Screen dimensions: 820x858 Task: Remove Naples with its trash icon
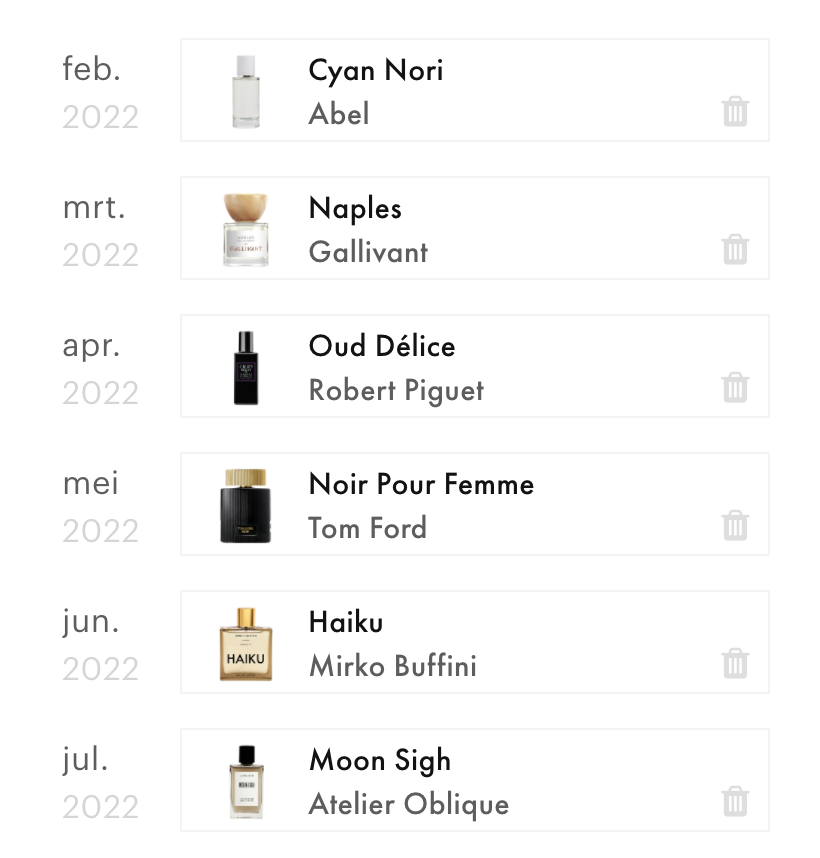(x=735, y=249)
